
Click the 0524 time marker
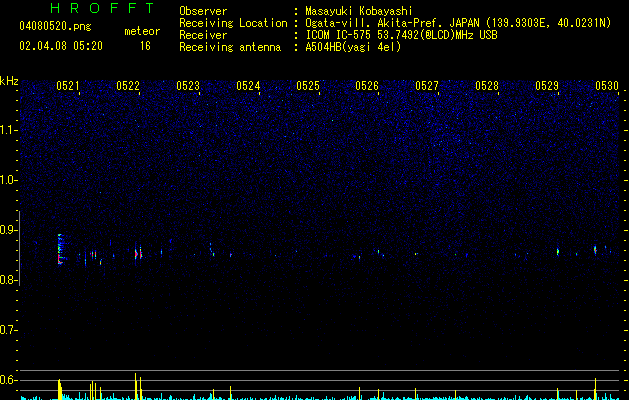248,86
